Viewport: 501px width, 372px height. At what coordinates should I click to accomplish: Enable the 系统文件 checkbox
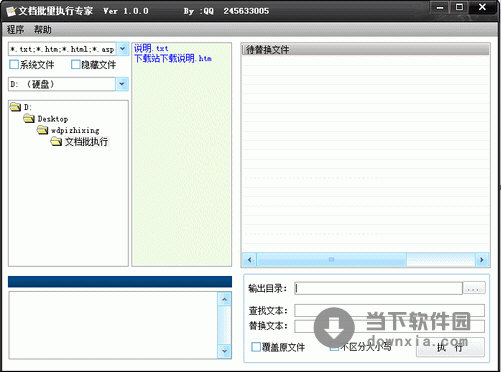coord(14,64)
